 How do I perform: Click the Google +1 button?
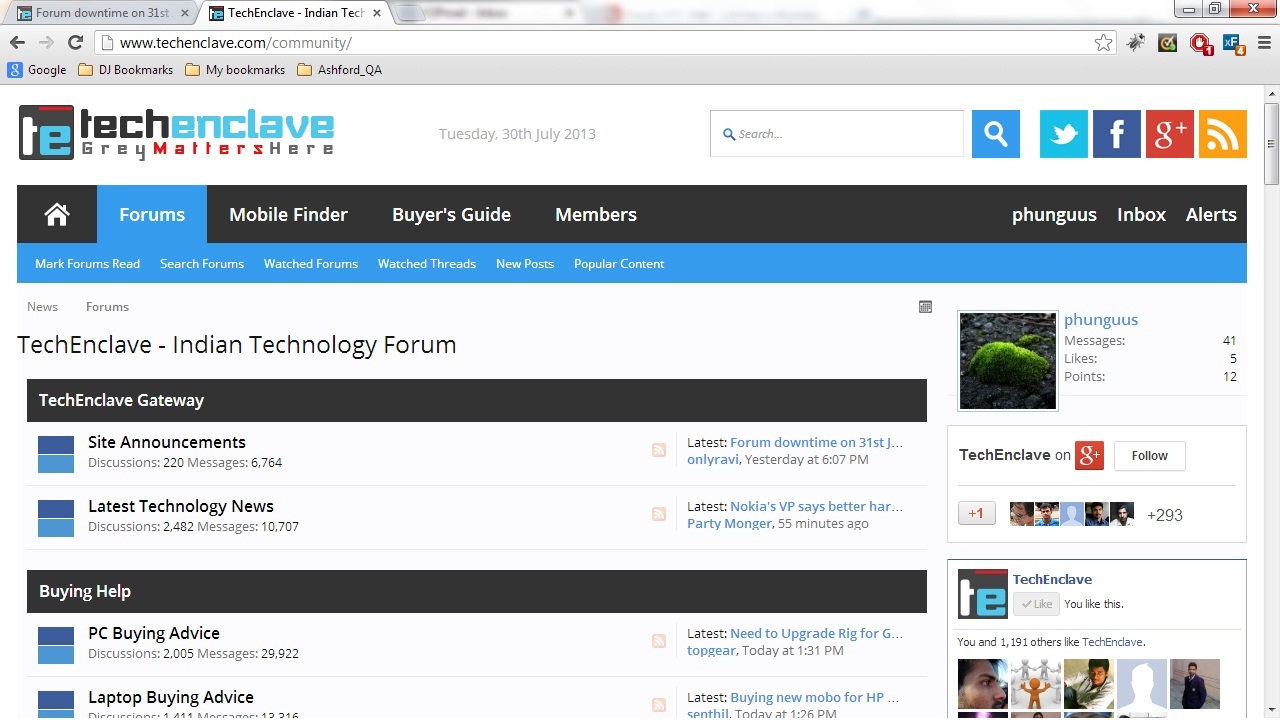(x=976, y=514)
